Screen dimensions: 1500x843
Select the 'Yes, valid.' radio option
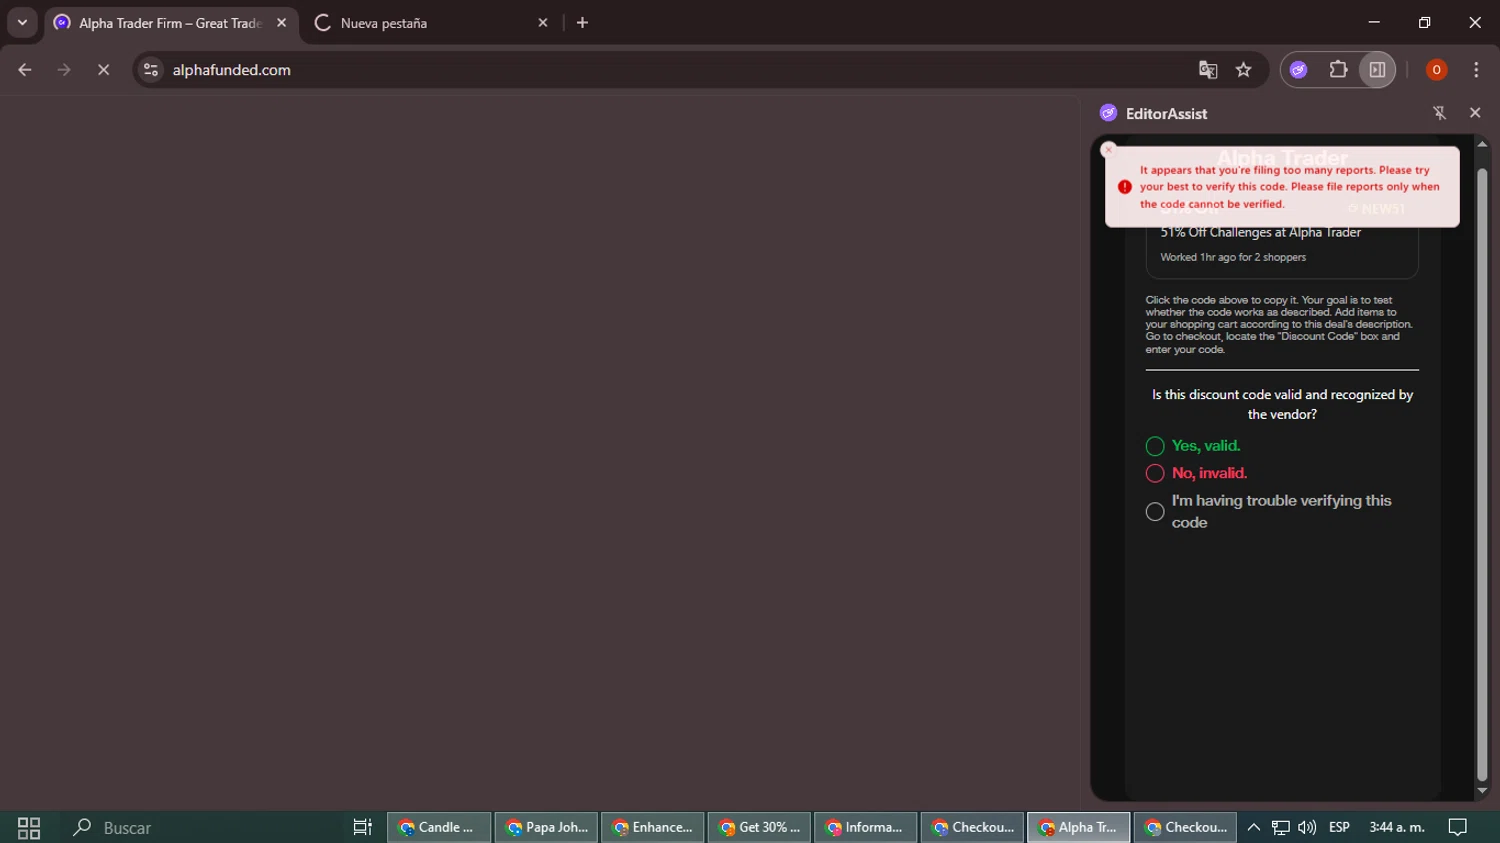tap(1155, 446)
